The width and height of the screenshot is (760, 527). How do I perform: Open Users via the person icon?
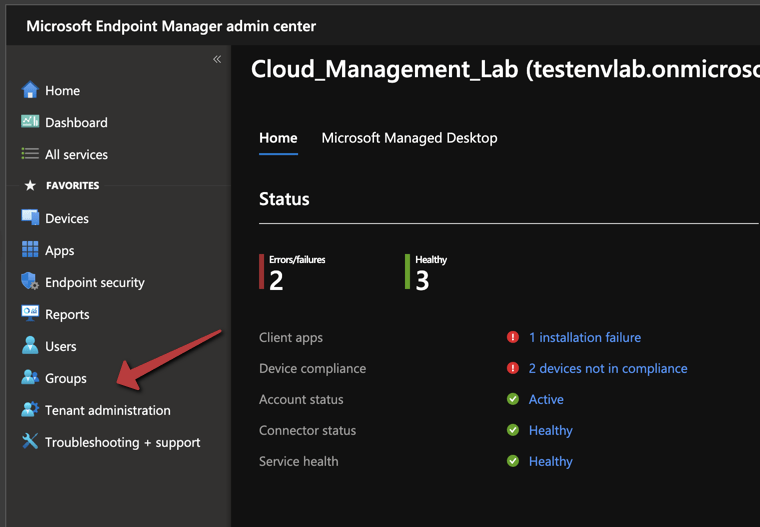pos(30,346)
